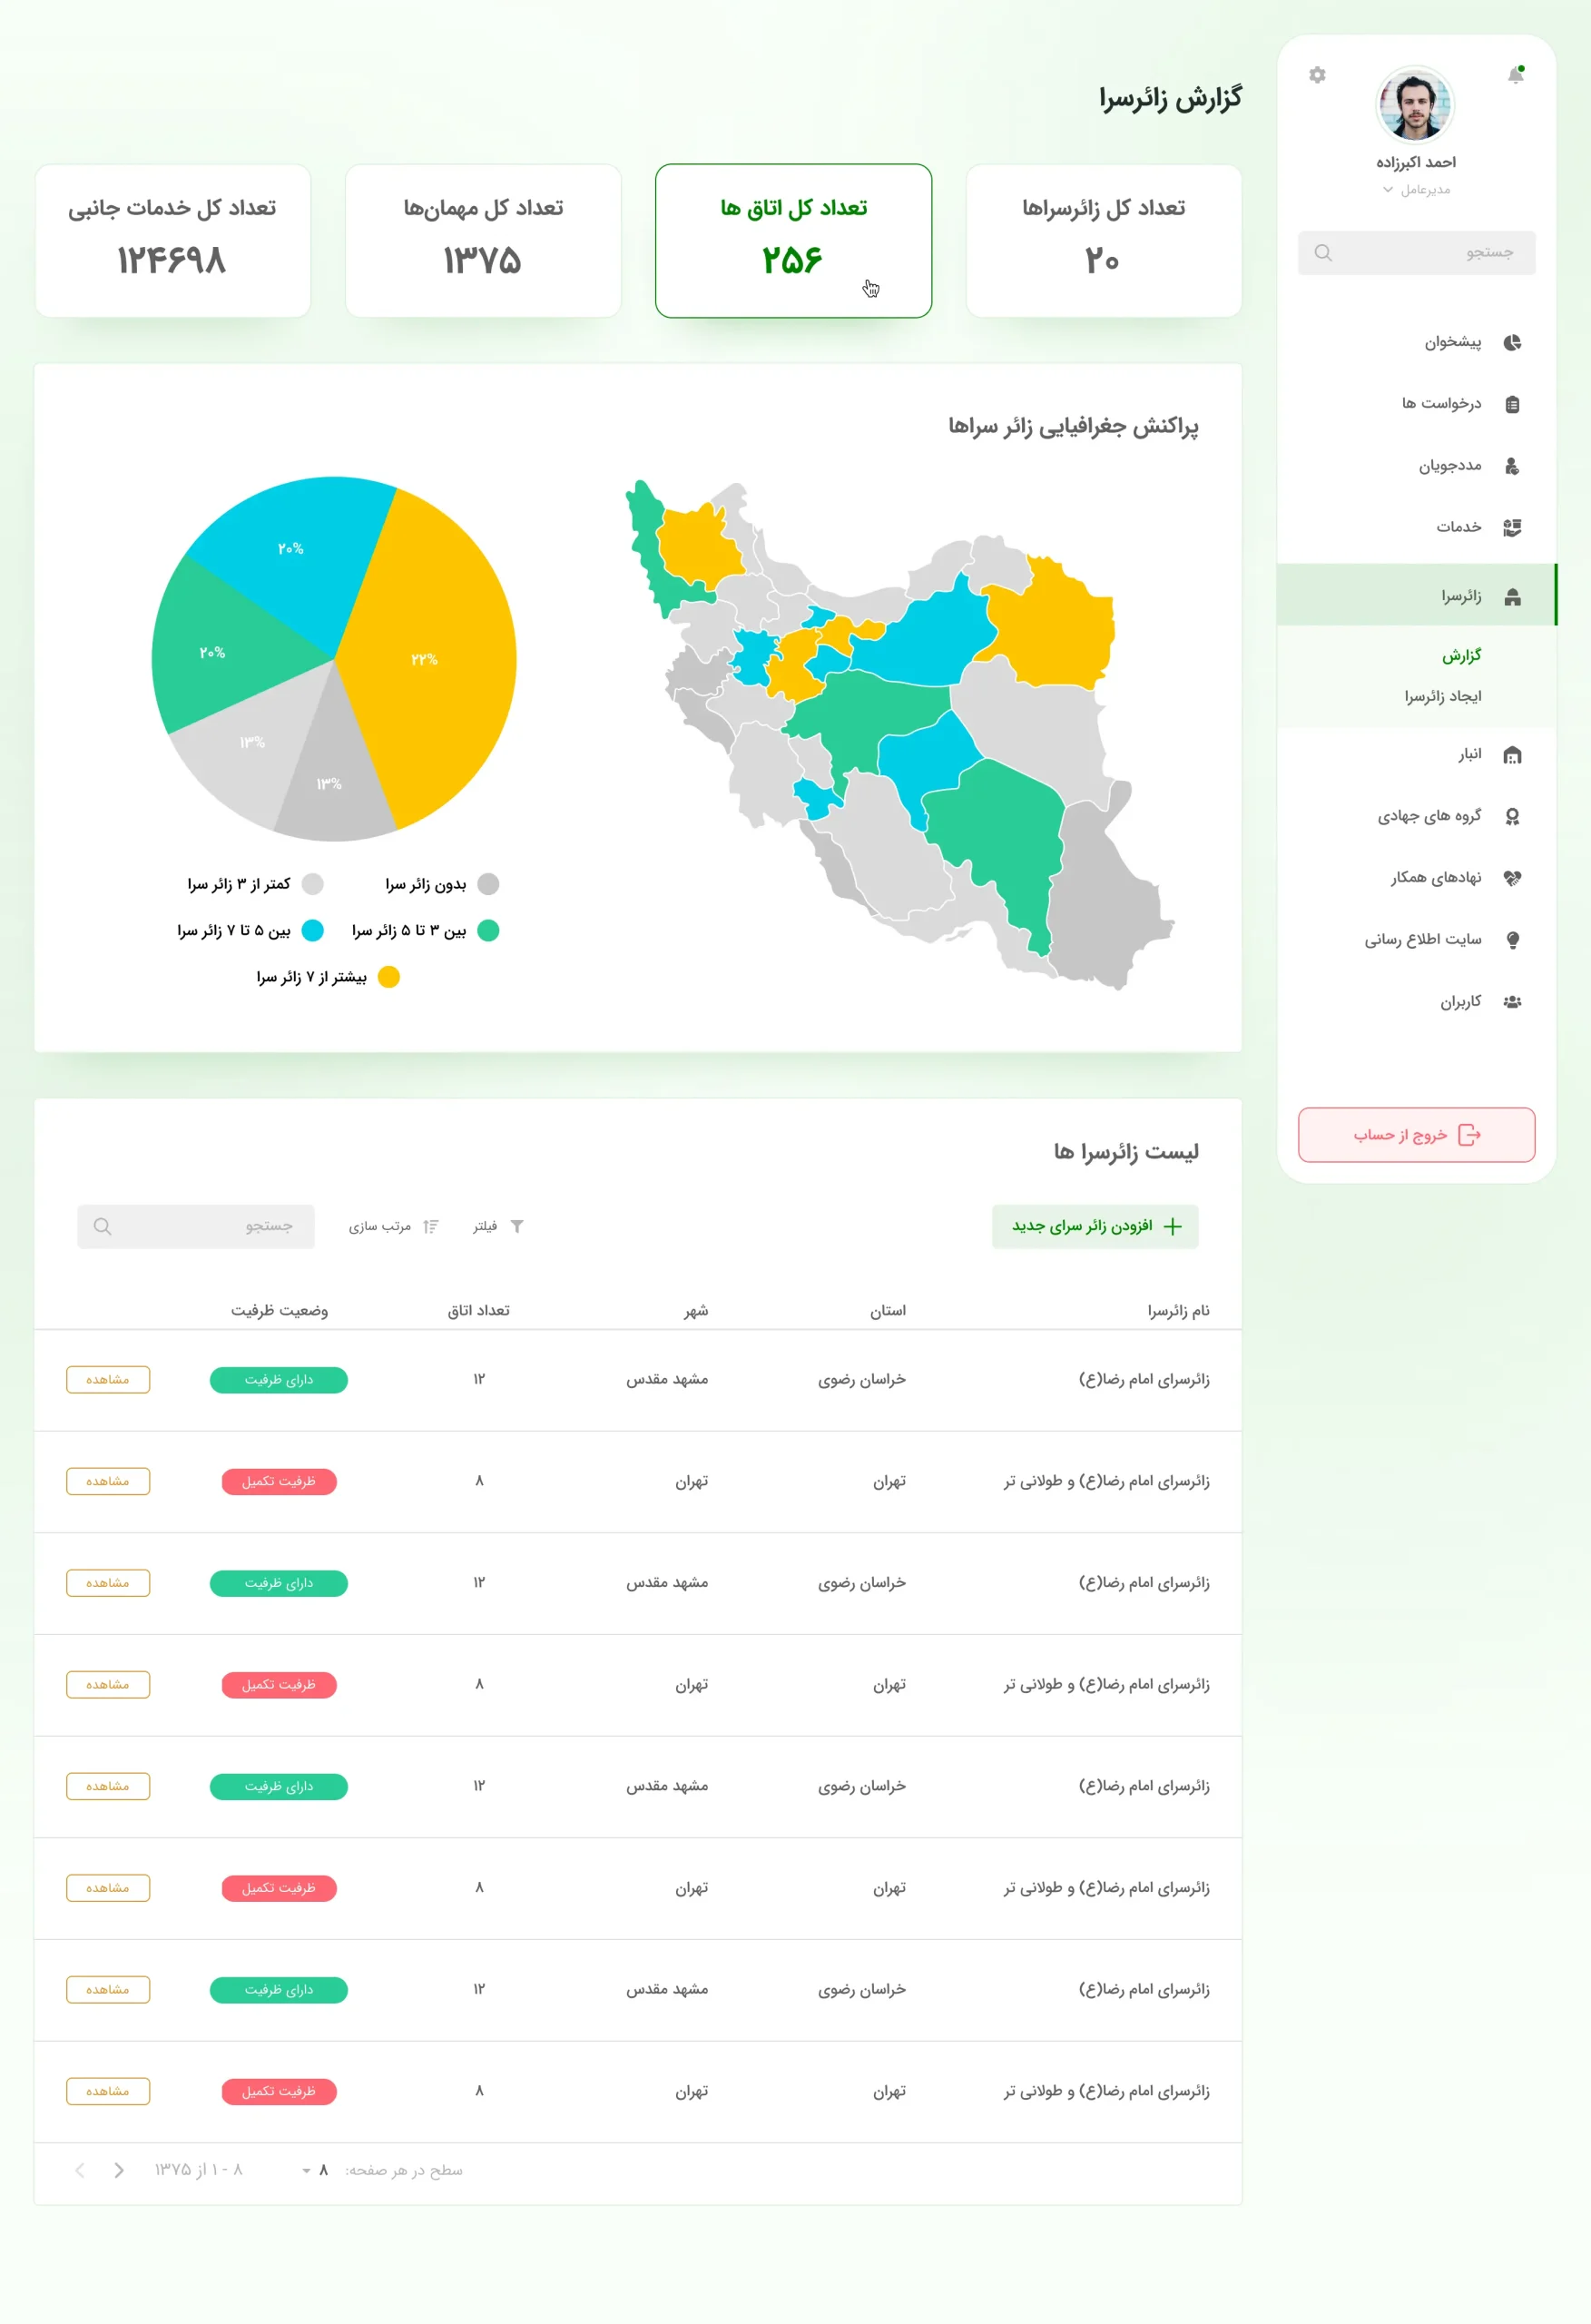Click the درخواست ها clipboard icon

point(1512,404)
